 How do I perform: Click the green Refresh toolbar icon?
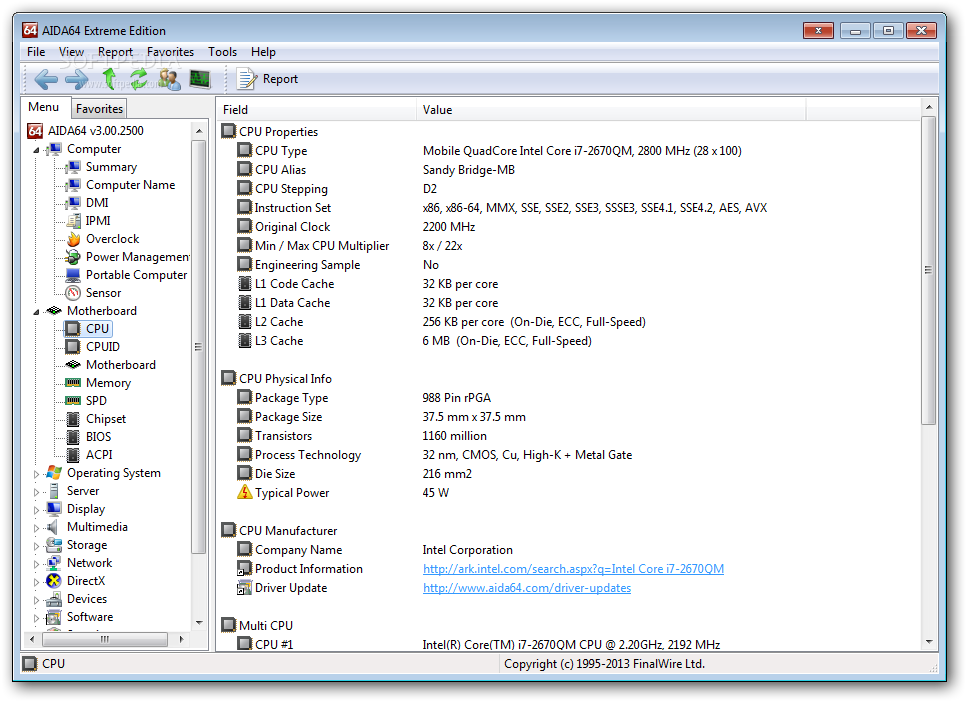pos(139,79)
